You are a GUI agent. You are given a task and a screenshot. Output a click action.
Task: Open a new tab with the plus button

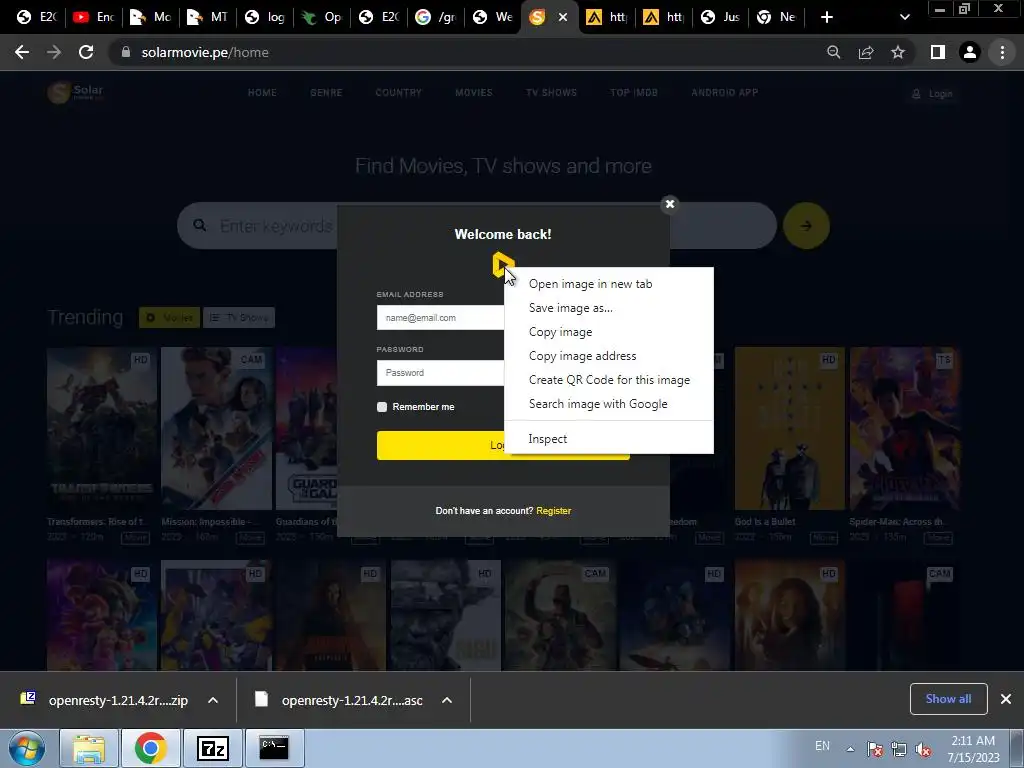[x=827, y=17]
